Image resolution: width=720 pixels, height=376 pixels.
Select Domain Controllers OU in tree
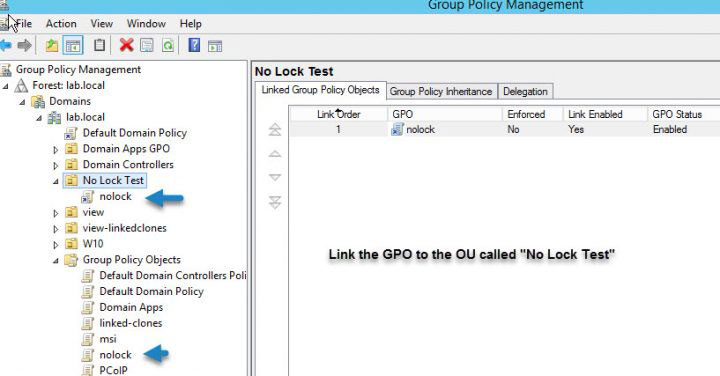point(128,164)
